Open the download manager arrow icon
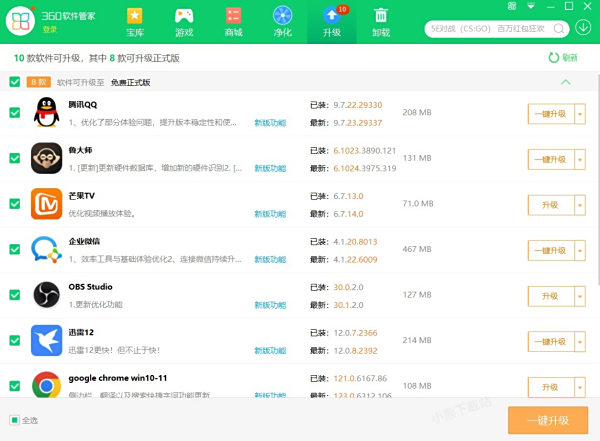This screenshot has width=600, height=441. (583, 28)
